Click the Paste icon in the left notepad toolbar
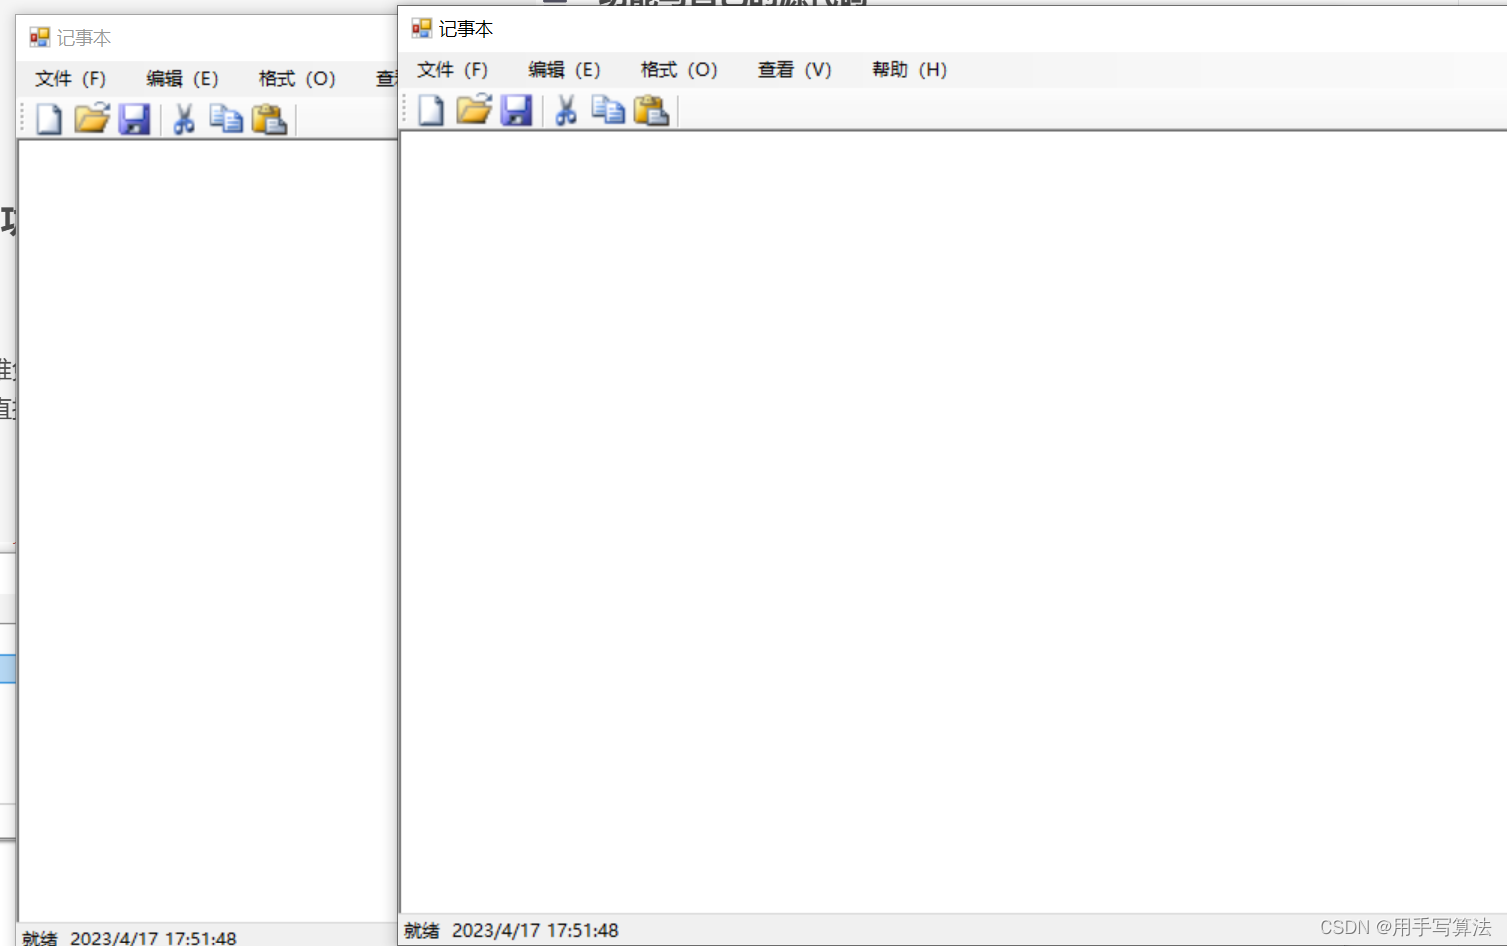 point(270,118)
